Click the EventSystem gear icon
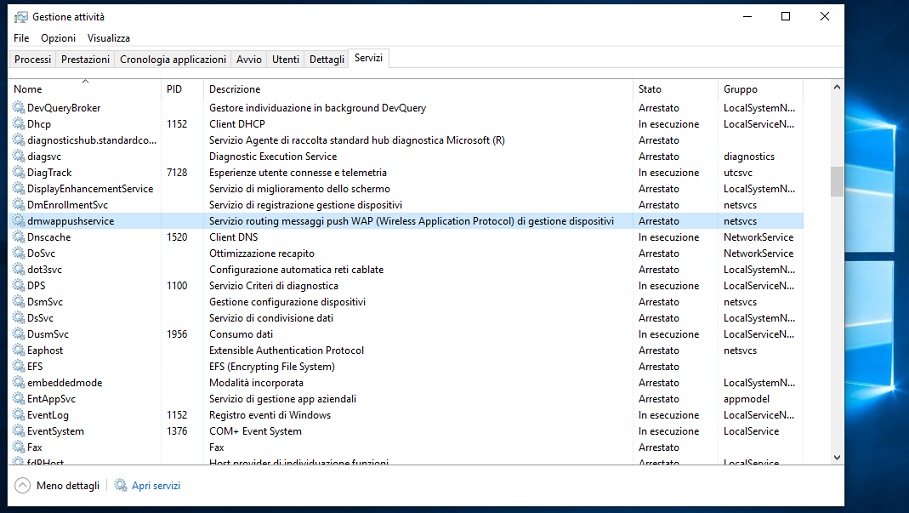The image size is (909, 513). click(19, 432)
